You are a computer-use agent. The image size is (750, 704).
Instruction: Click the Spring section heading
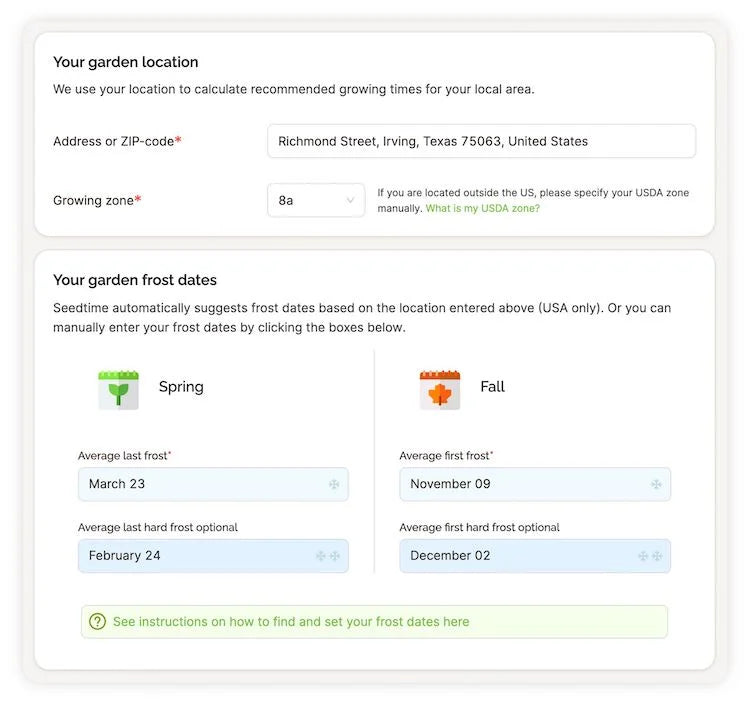[x=181, y=387]
